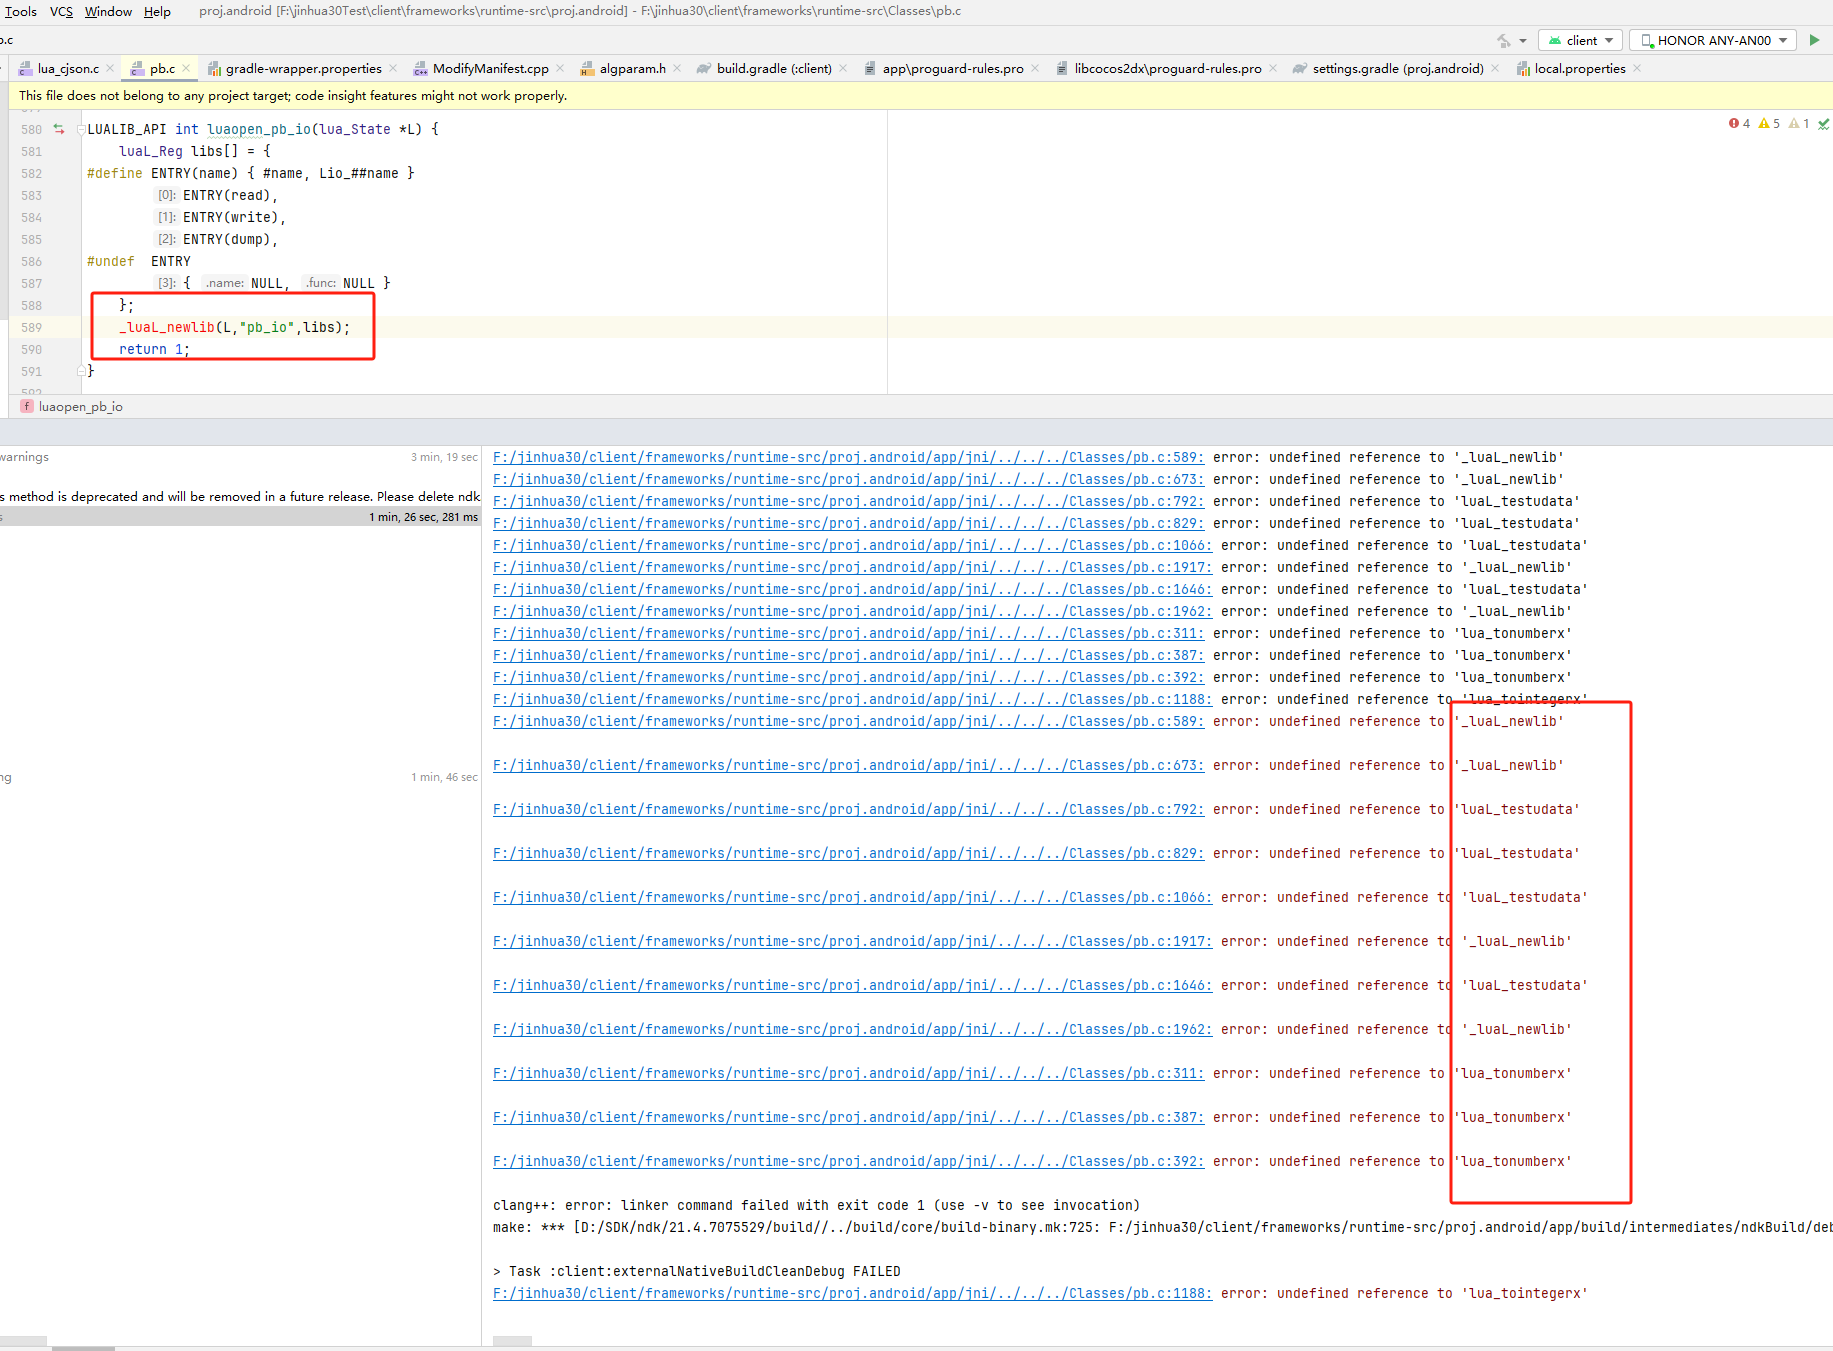Open the first pb.c:589 link atop build output
Viewport: 1833px width, 1351px height.
(x=848, y=457)
